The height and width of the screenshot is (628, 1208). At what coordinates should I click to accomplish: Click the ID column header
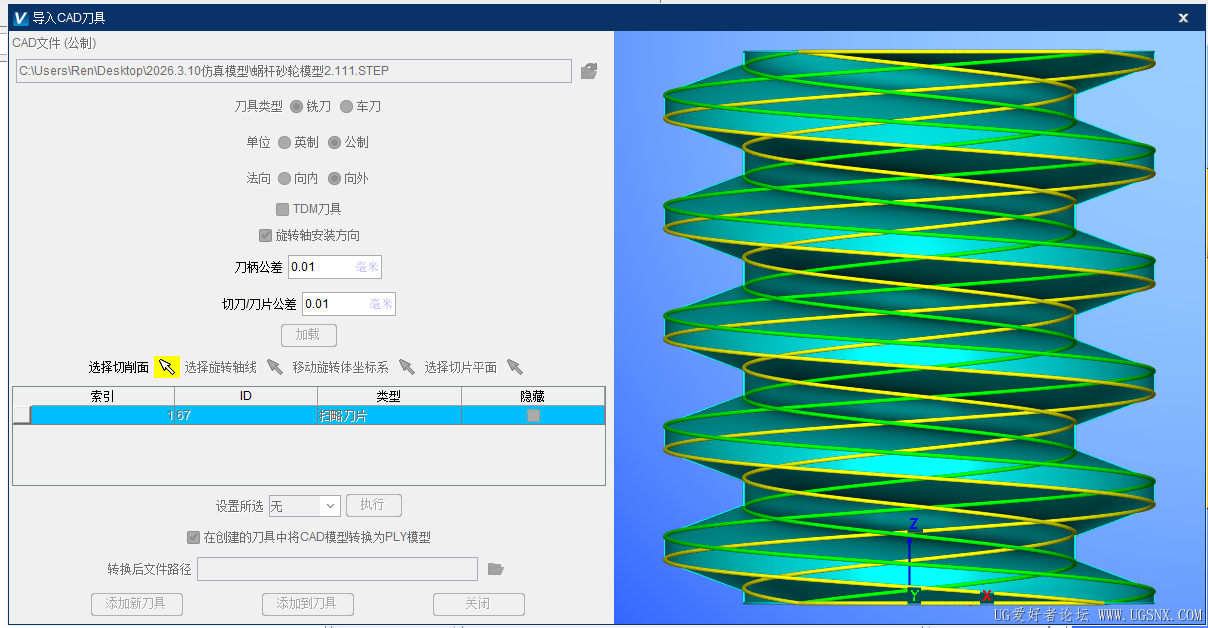pyautogui.click(x=246, y=396)
